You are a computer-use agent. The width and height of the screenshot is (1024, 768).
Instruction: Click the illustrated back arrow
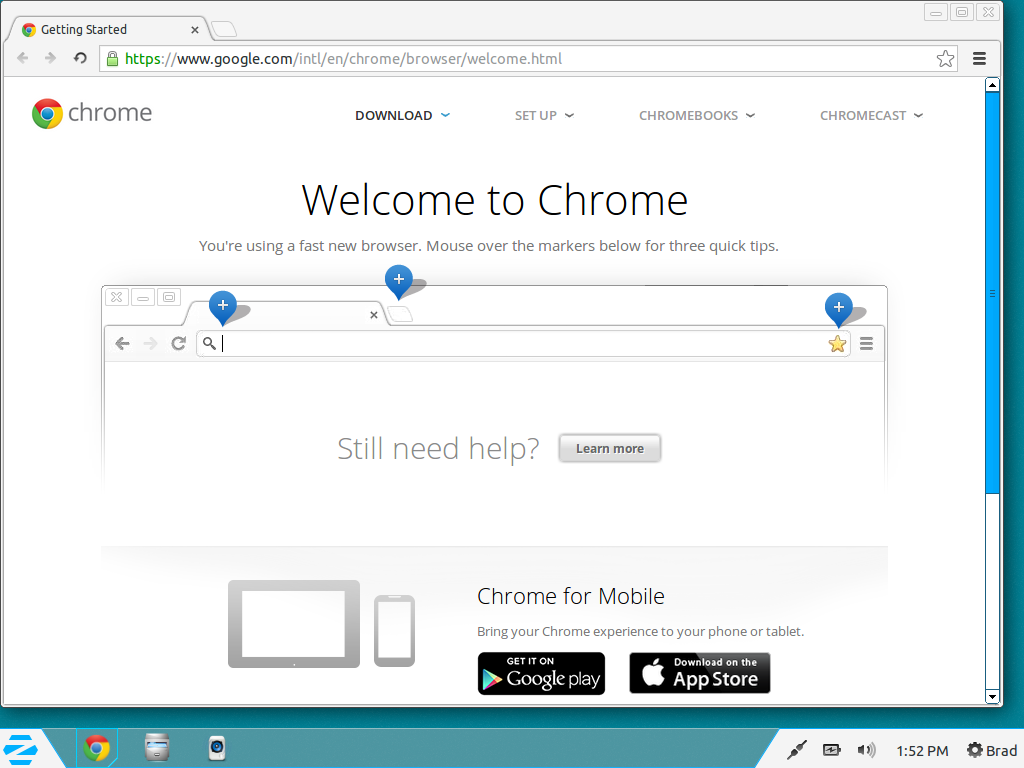click(122, 344)
